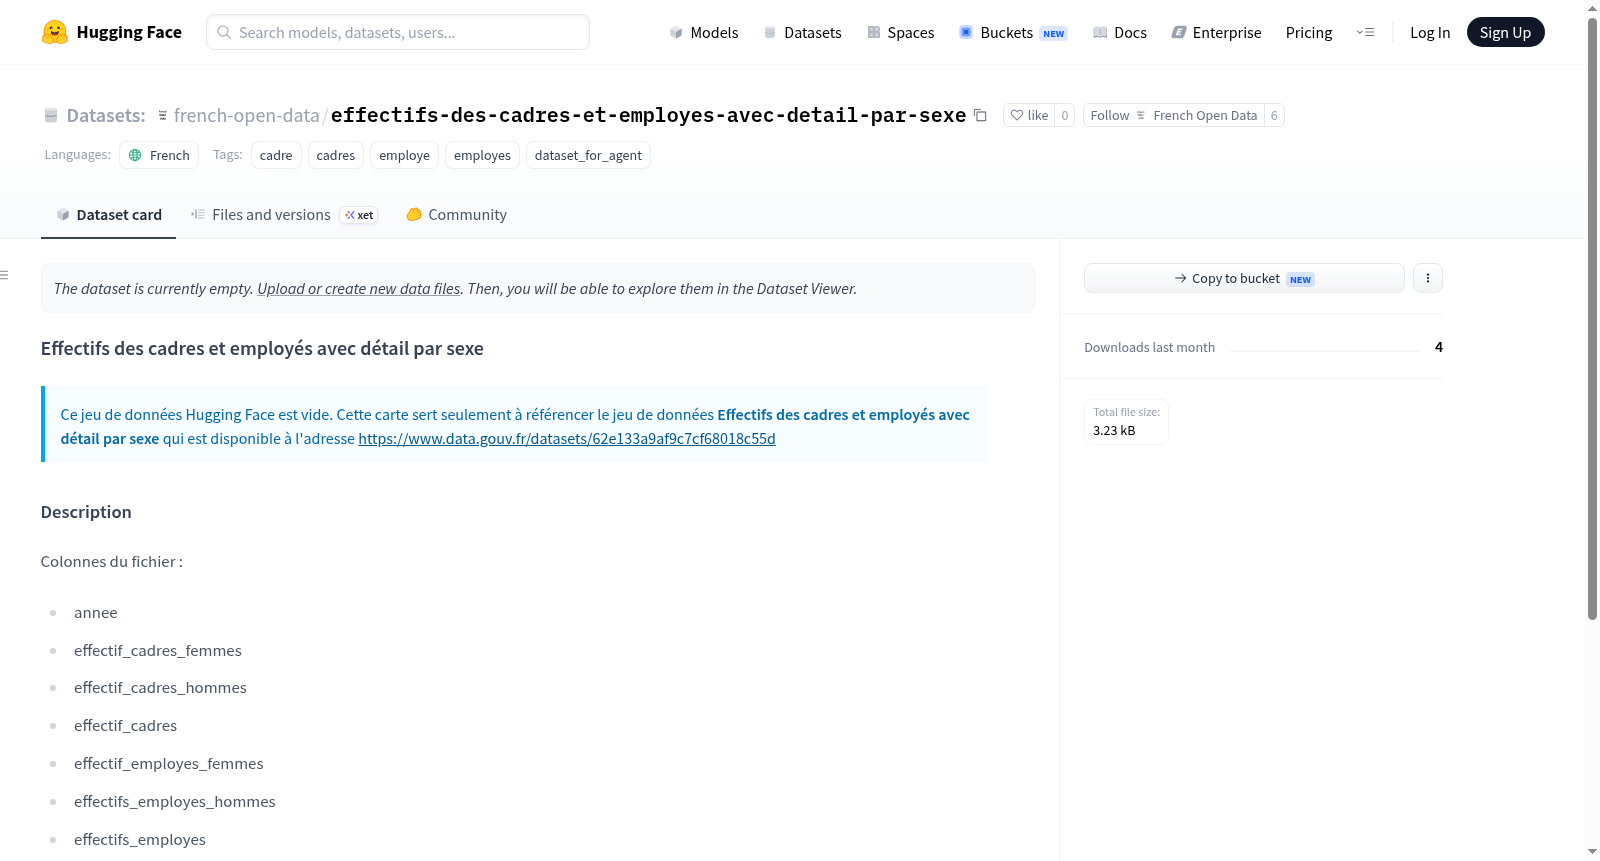Follow French Open Data organization
The height and width of the screenshot is (861, 1600).
(1174, 115)
